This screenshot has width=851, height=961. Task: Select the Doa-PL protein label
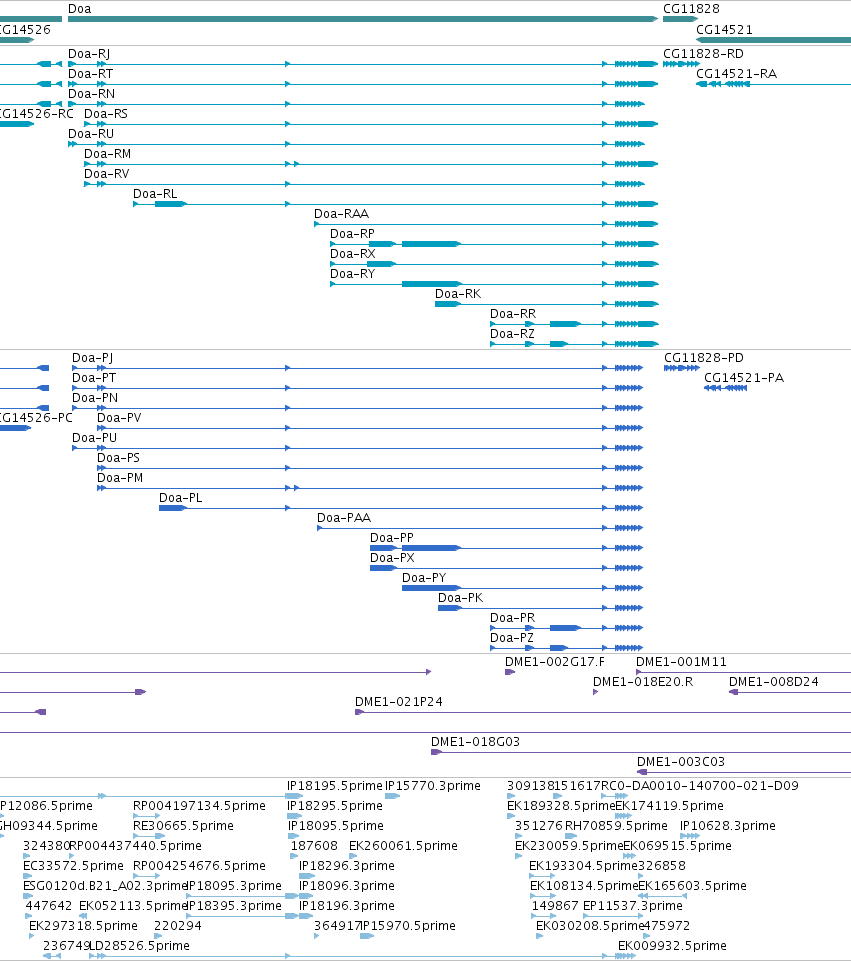pos(180,498)
